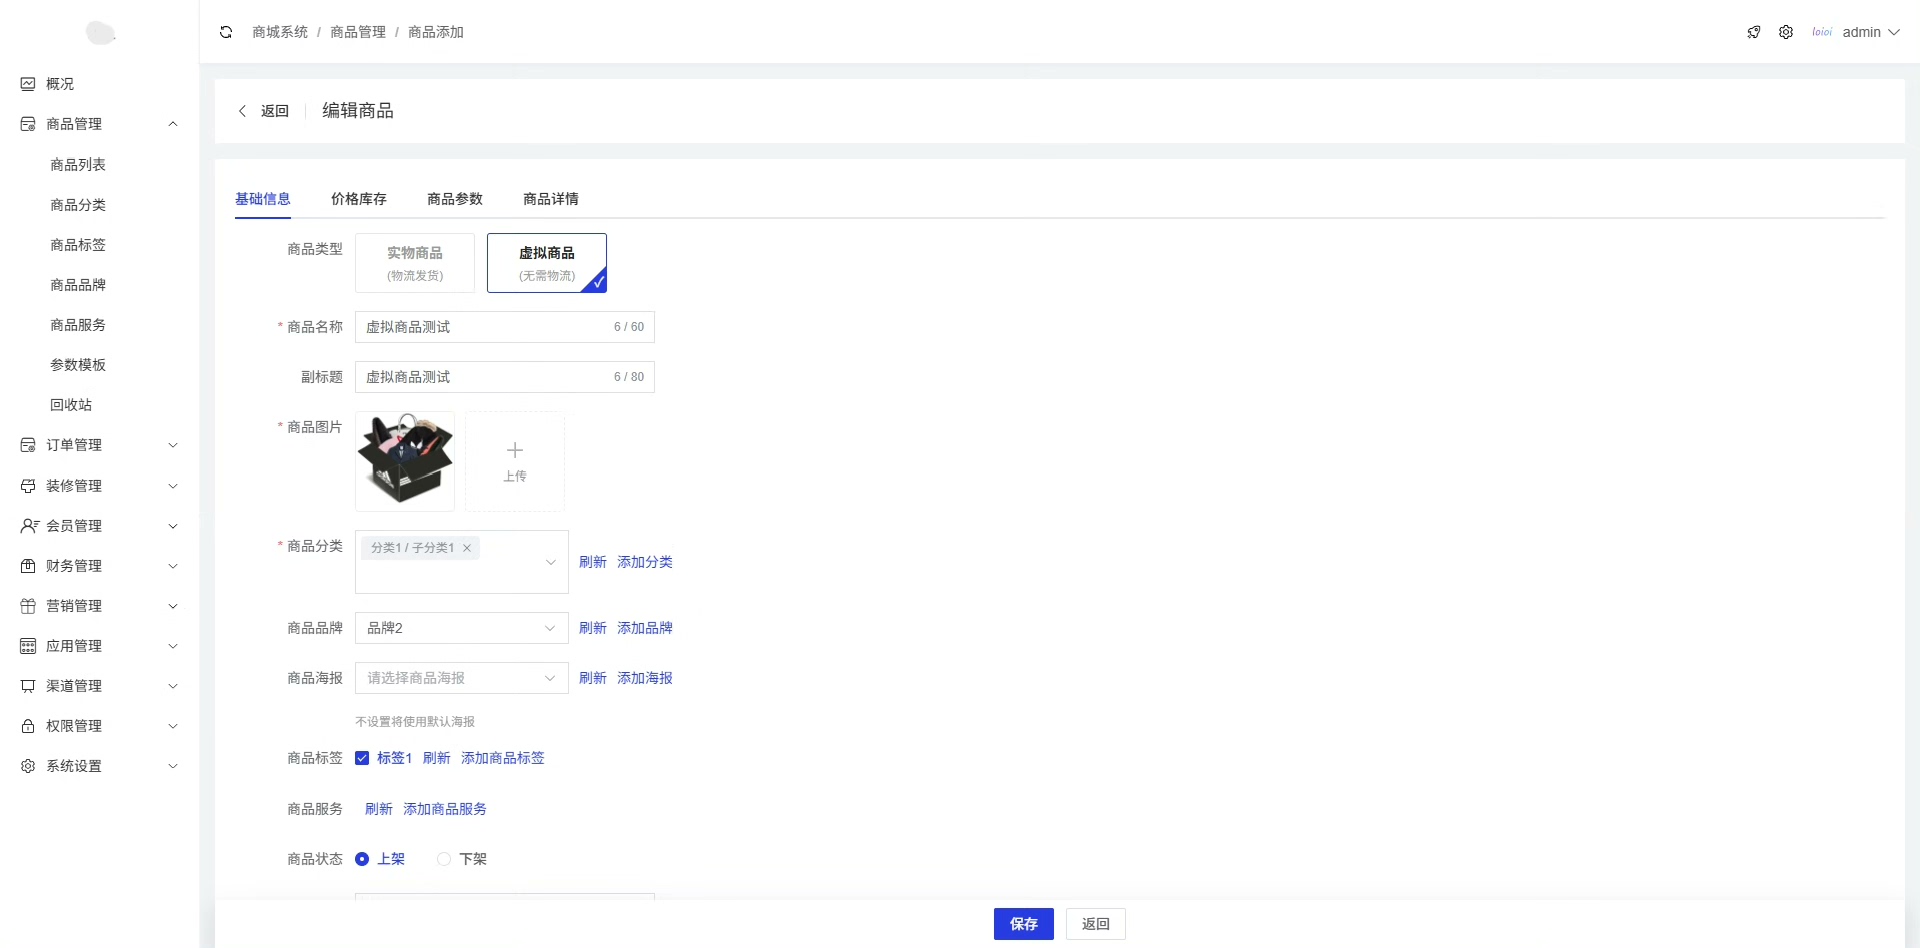Open 参数模板 in the sidebar
The height and width of the screenshot is (948, 1920).
(78, 365)
